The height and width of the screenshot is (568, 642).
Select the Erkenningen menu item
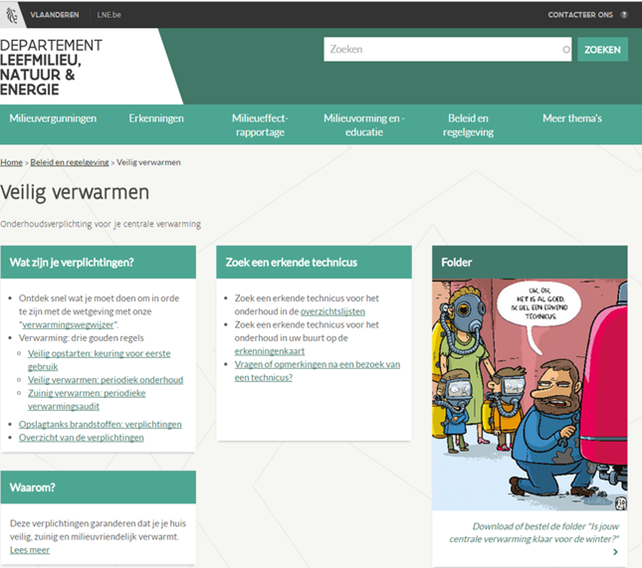click(x=156, y=118)
